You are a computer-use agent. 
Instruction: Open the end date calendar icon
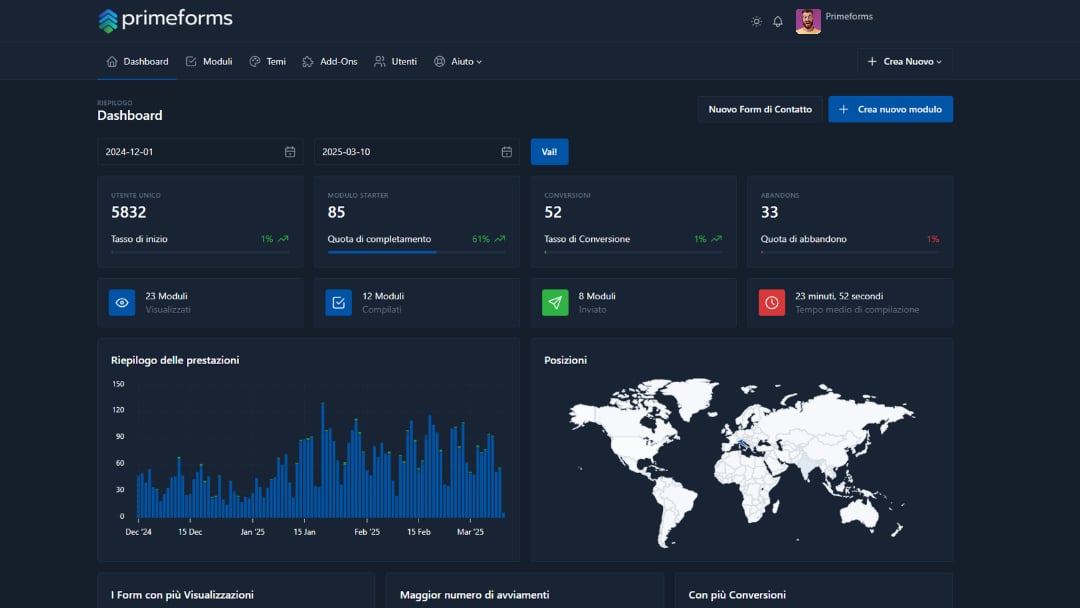pyautogui.click(x=506, y=152)
